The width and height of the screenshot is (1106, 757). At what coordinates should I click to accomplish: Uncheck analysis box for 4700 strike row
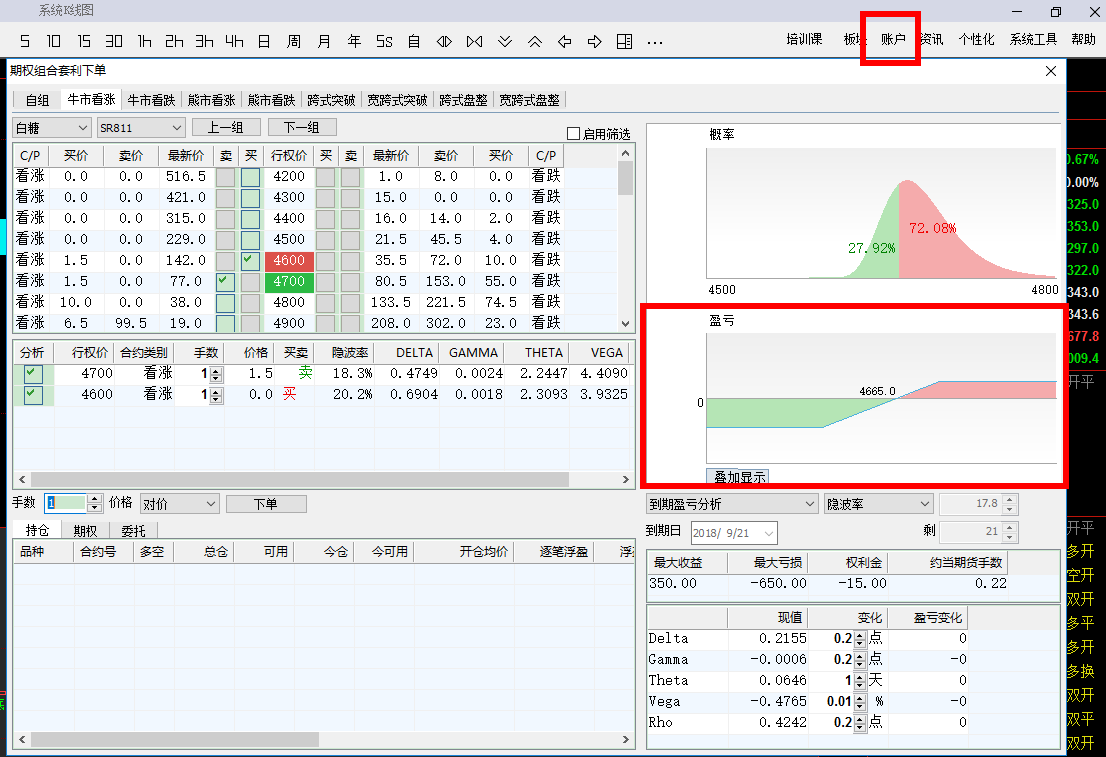click(34, 373)
